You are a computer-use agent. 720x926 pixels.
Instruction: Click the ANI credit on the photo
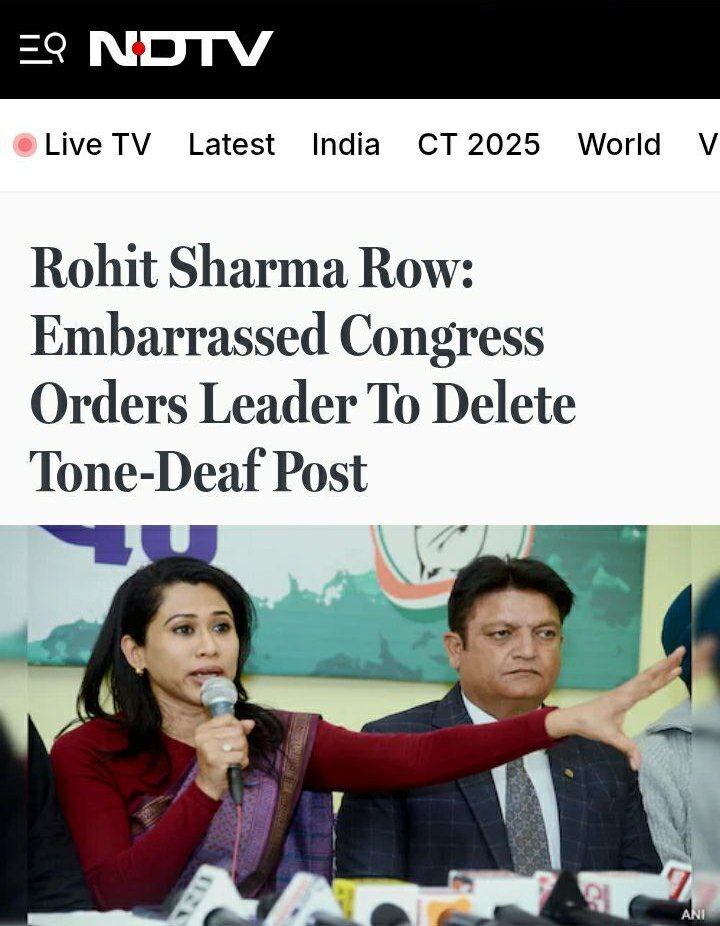pos(693,914)
